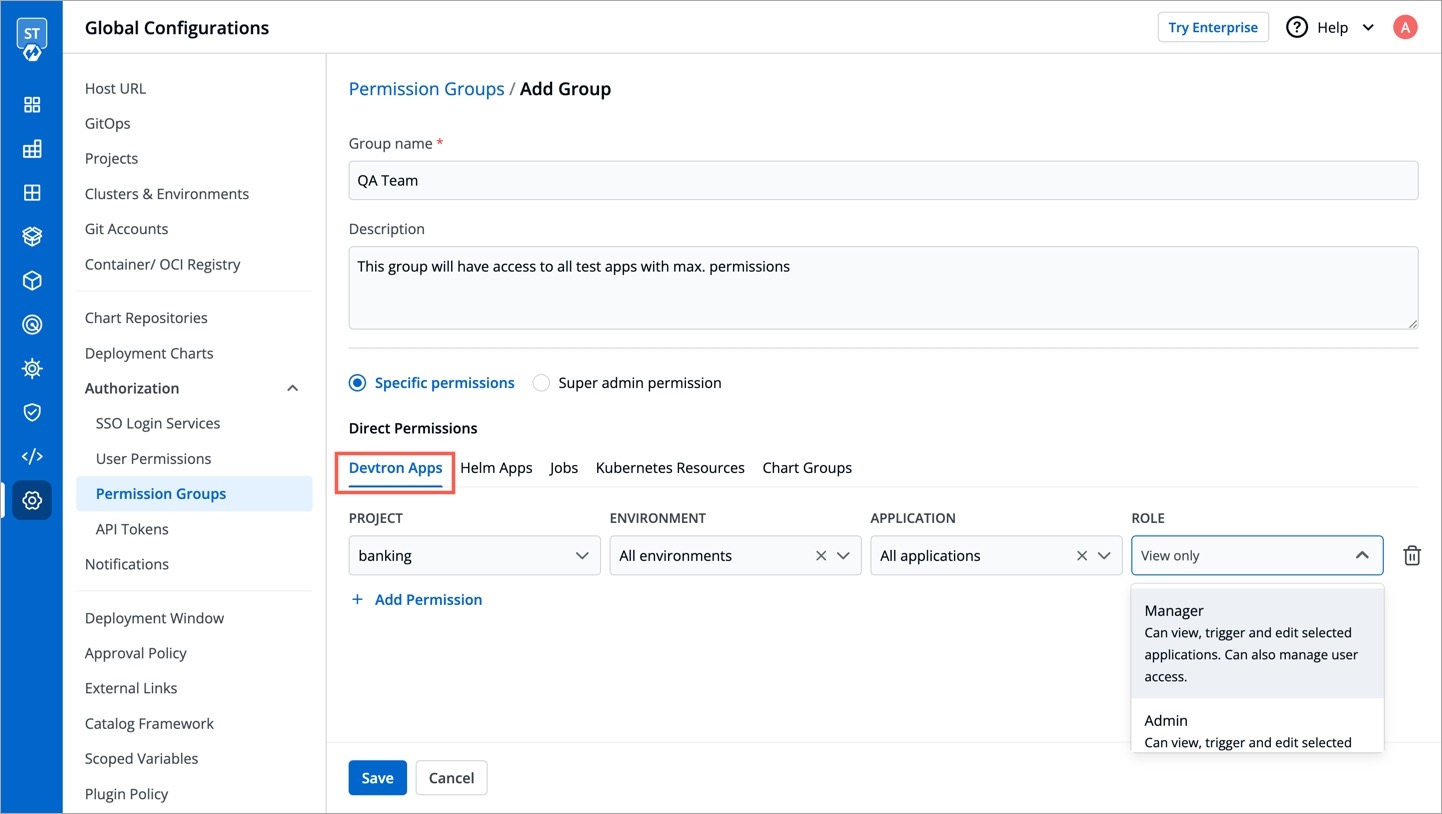Go back via Permission Groups breadcrumb link
The width and height of the screenshot is (1442, 814).
point(426,89)
